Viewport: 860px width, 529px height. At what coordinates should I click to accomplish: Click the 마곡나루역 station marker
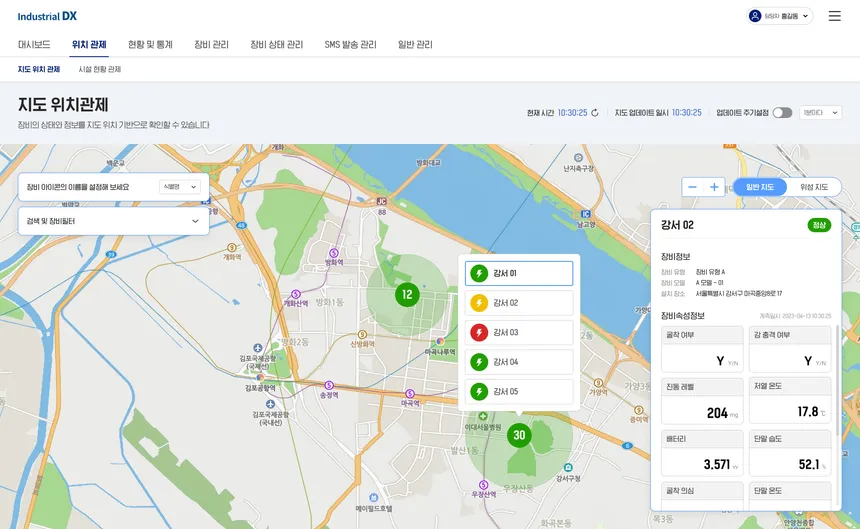440,342
